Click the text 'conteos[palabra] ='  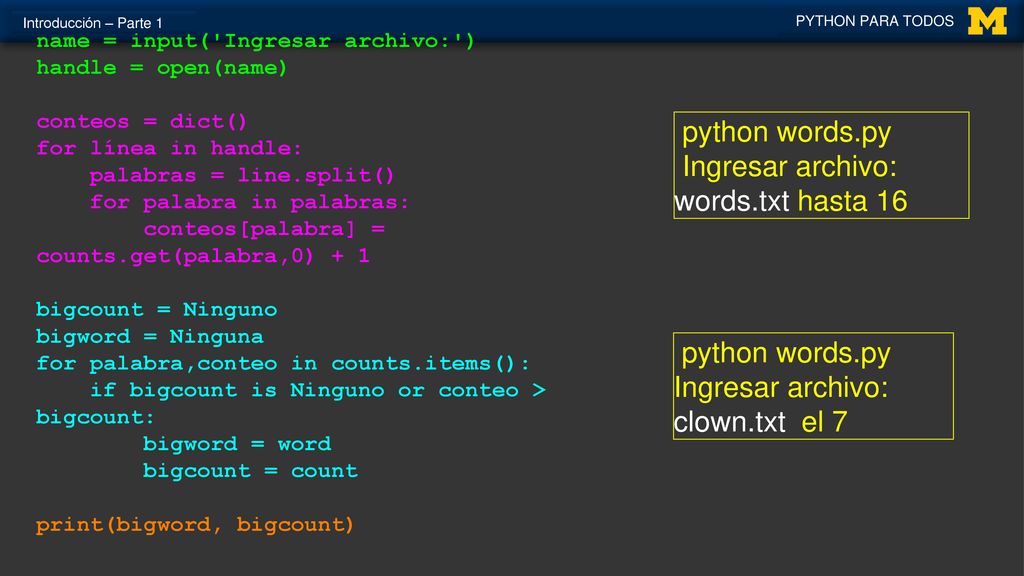pyautogui.click(x=264, y=229)
